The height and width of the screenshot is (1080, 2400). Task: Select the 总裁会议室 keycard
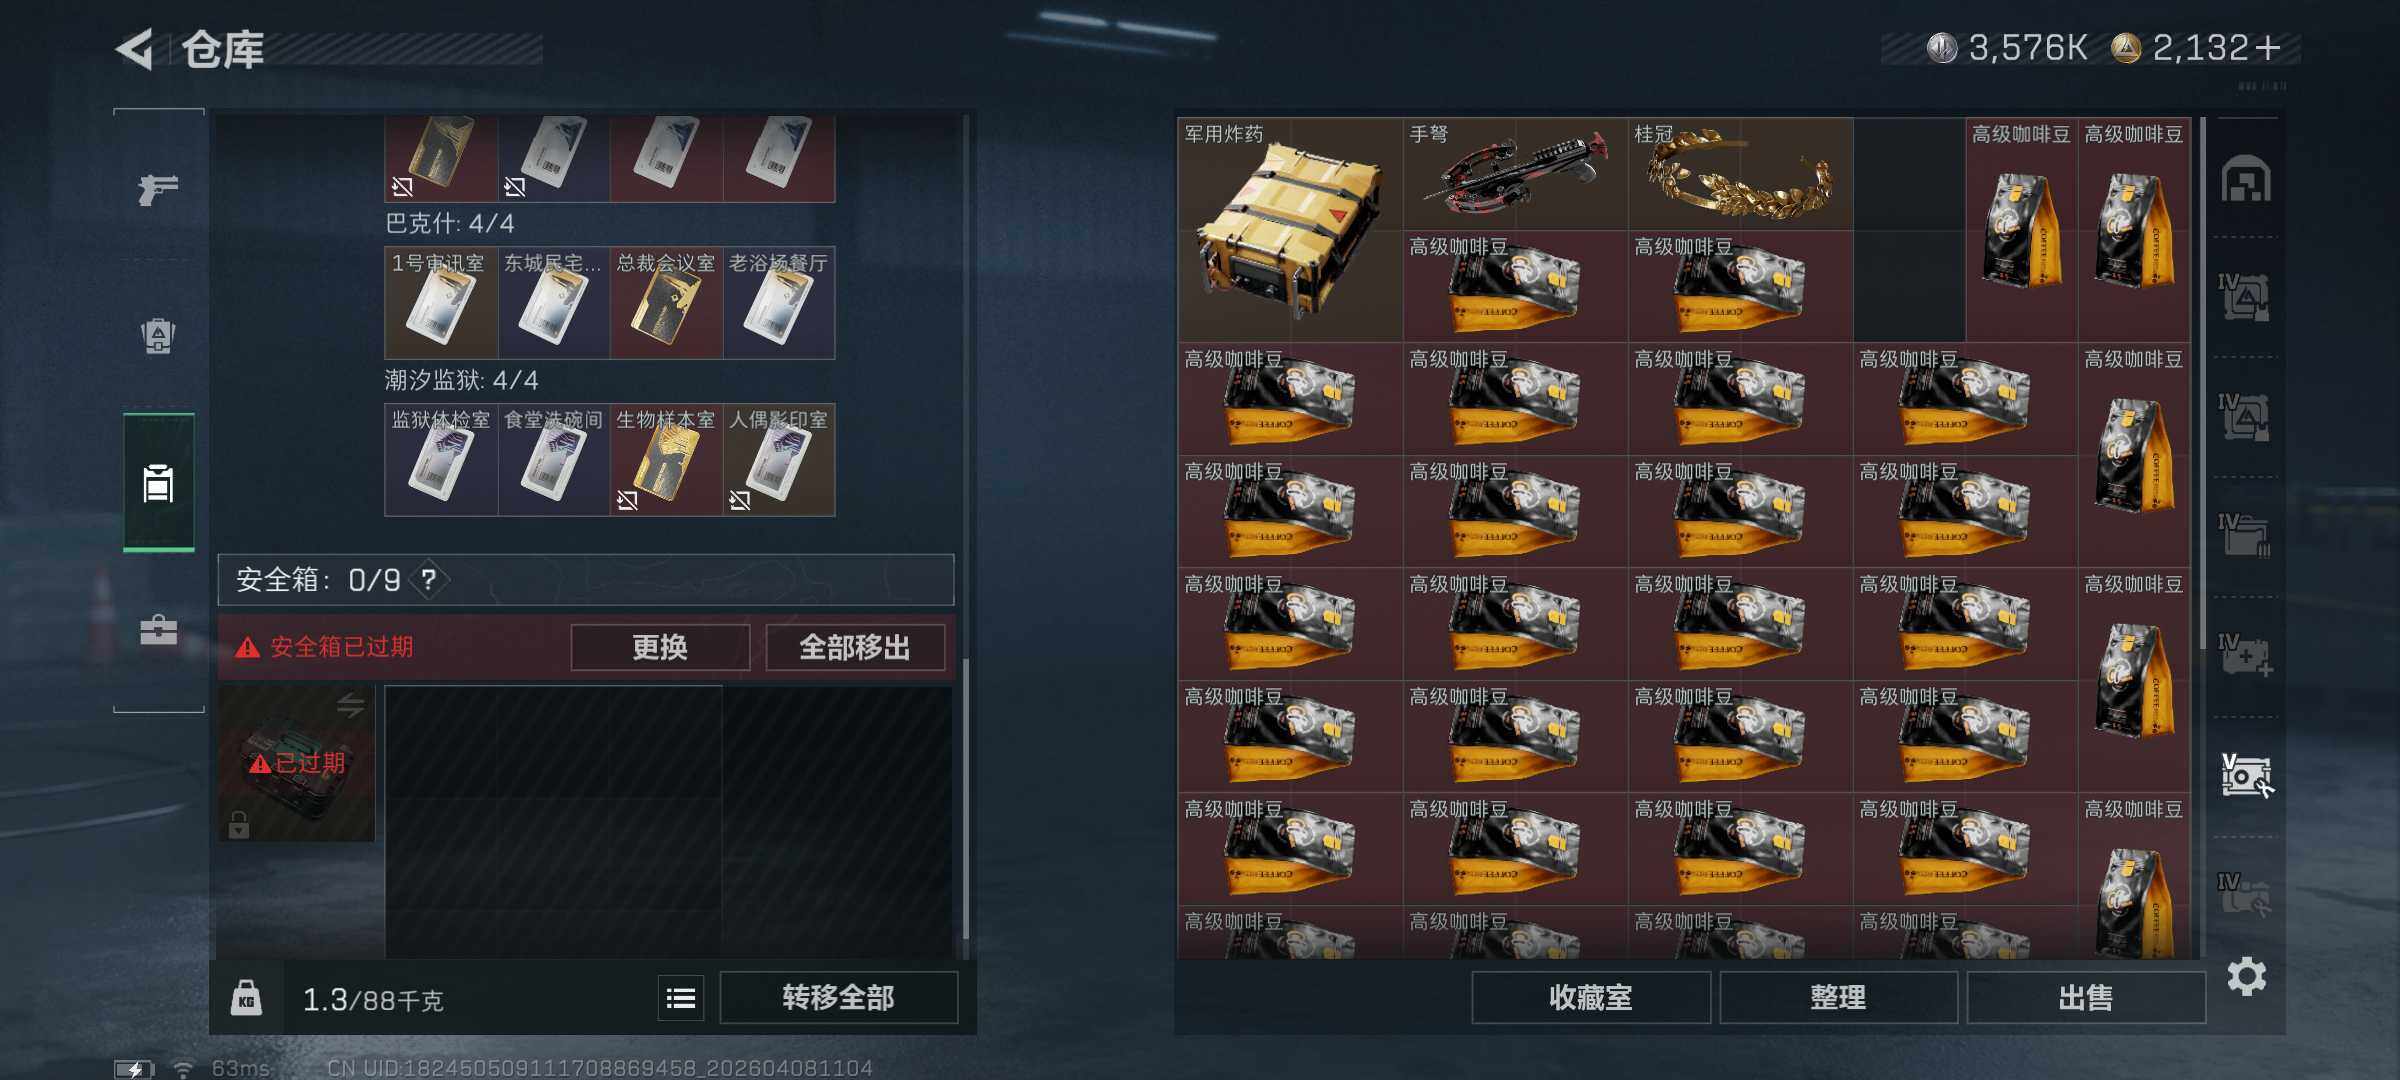pos(666,303)
